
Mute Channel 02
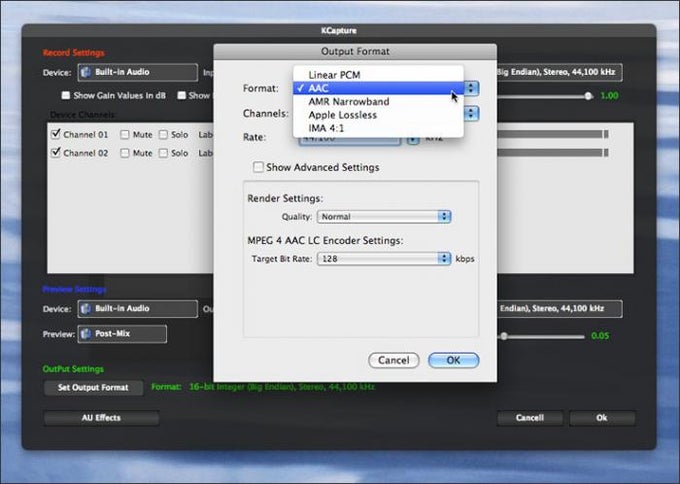(x=125, y=153)
